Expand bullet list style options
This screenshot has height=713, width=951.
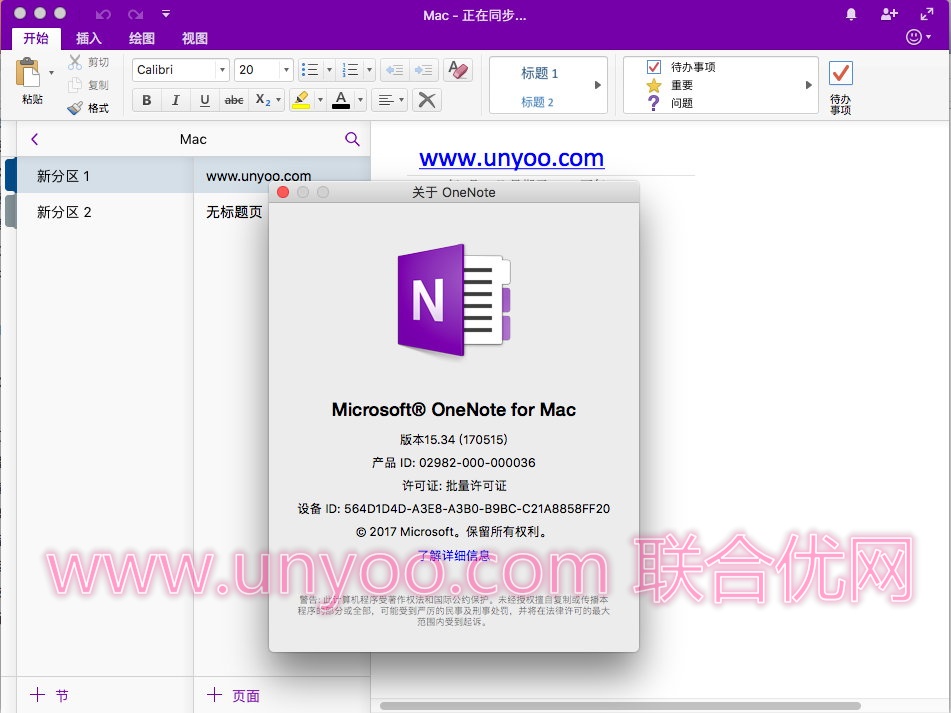click(x=329, y=70)
